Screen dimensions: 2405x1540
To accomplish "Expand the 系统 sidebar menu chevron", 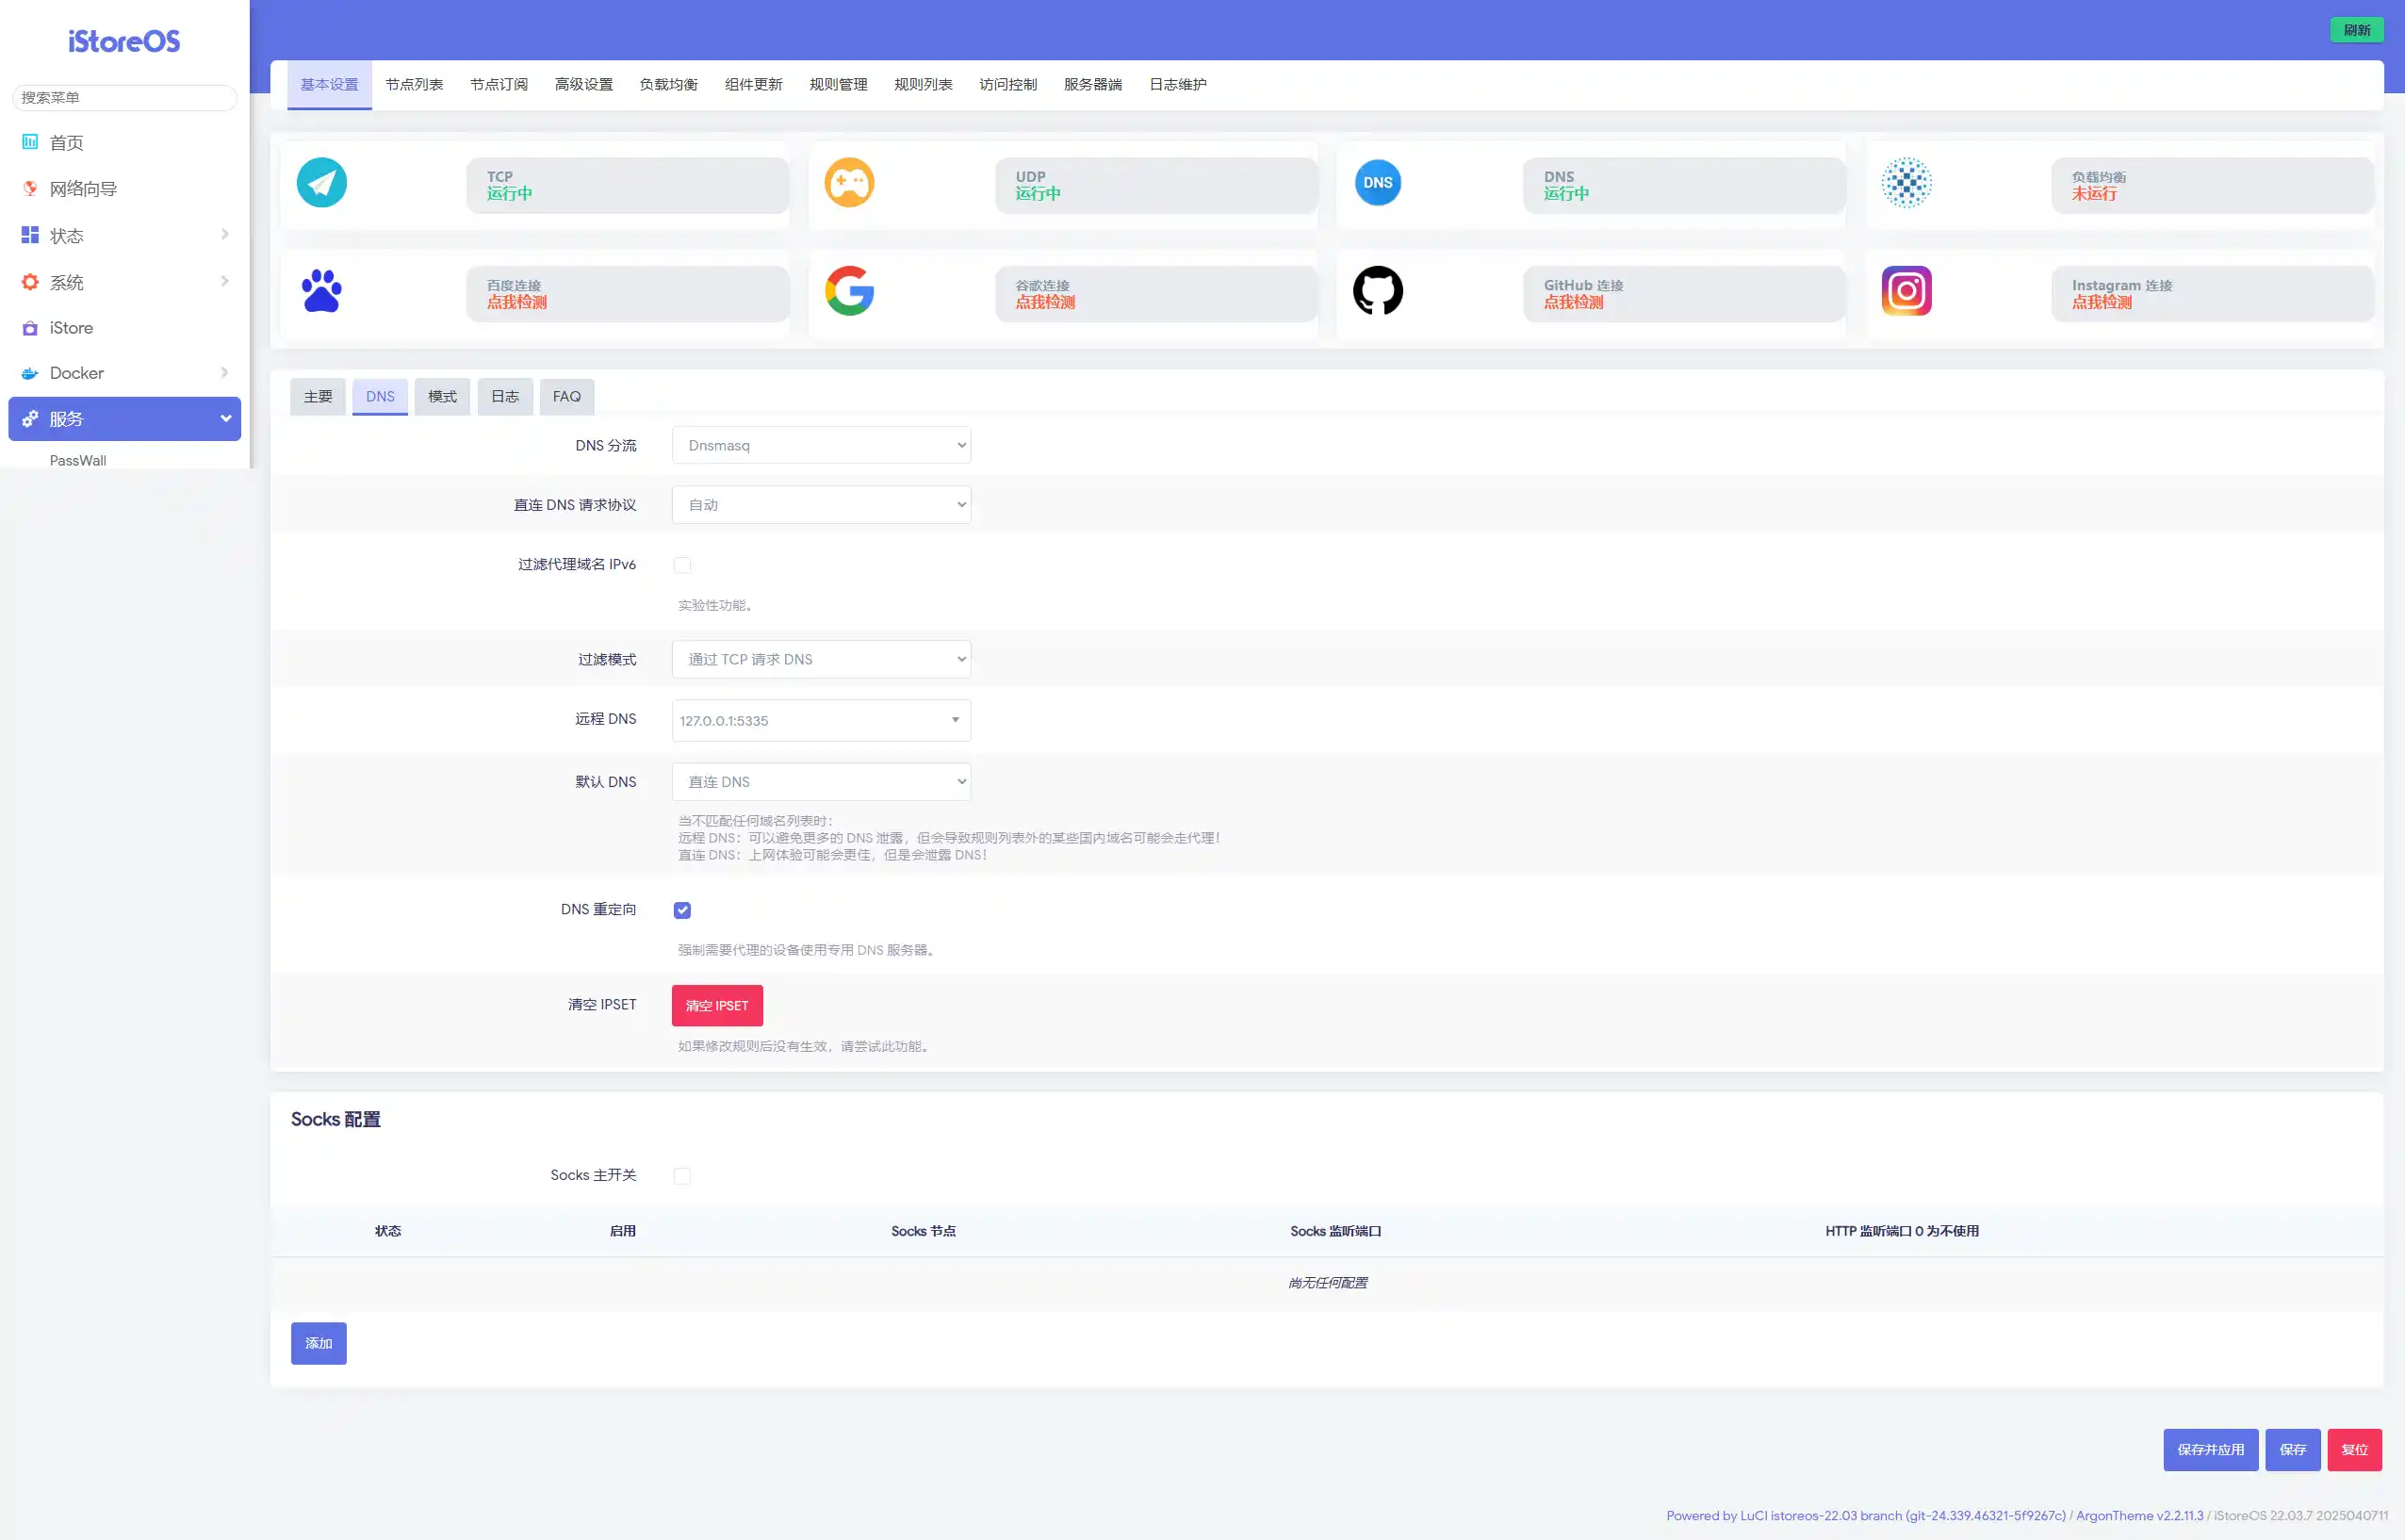I will pos(225,282).
